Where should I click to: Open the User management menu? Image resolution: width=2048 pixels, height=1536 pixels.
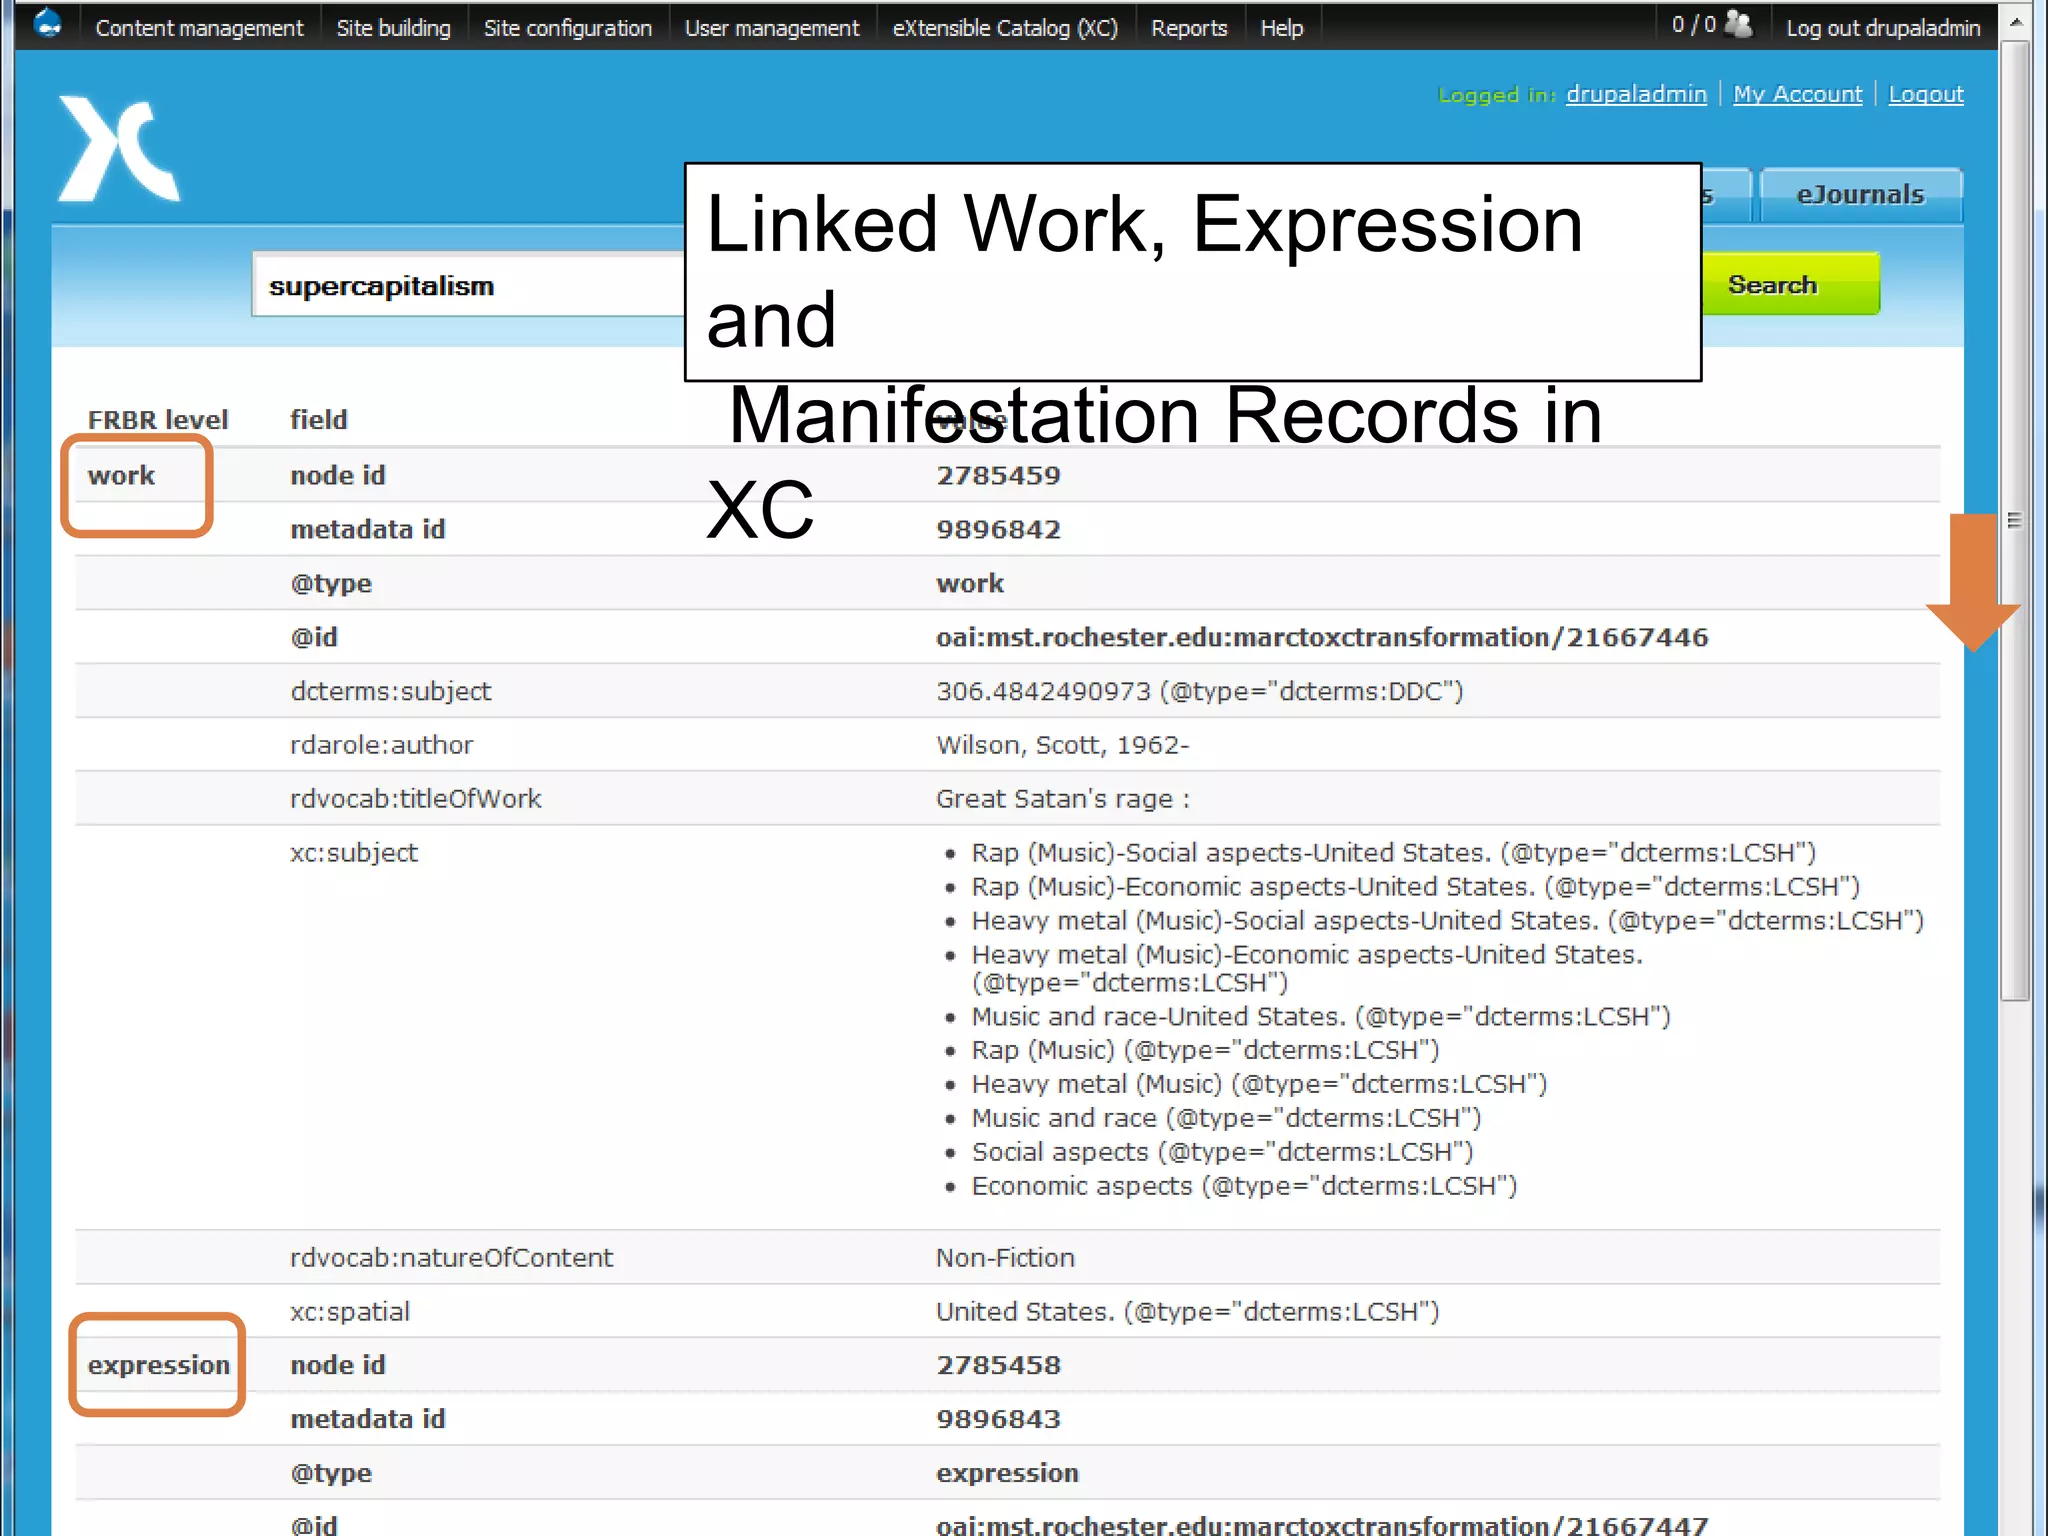(x=771, y=28)
